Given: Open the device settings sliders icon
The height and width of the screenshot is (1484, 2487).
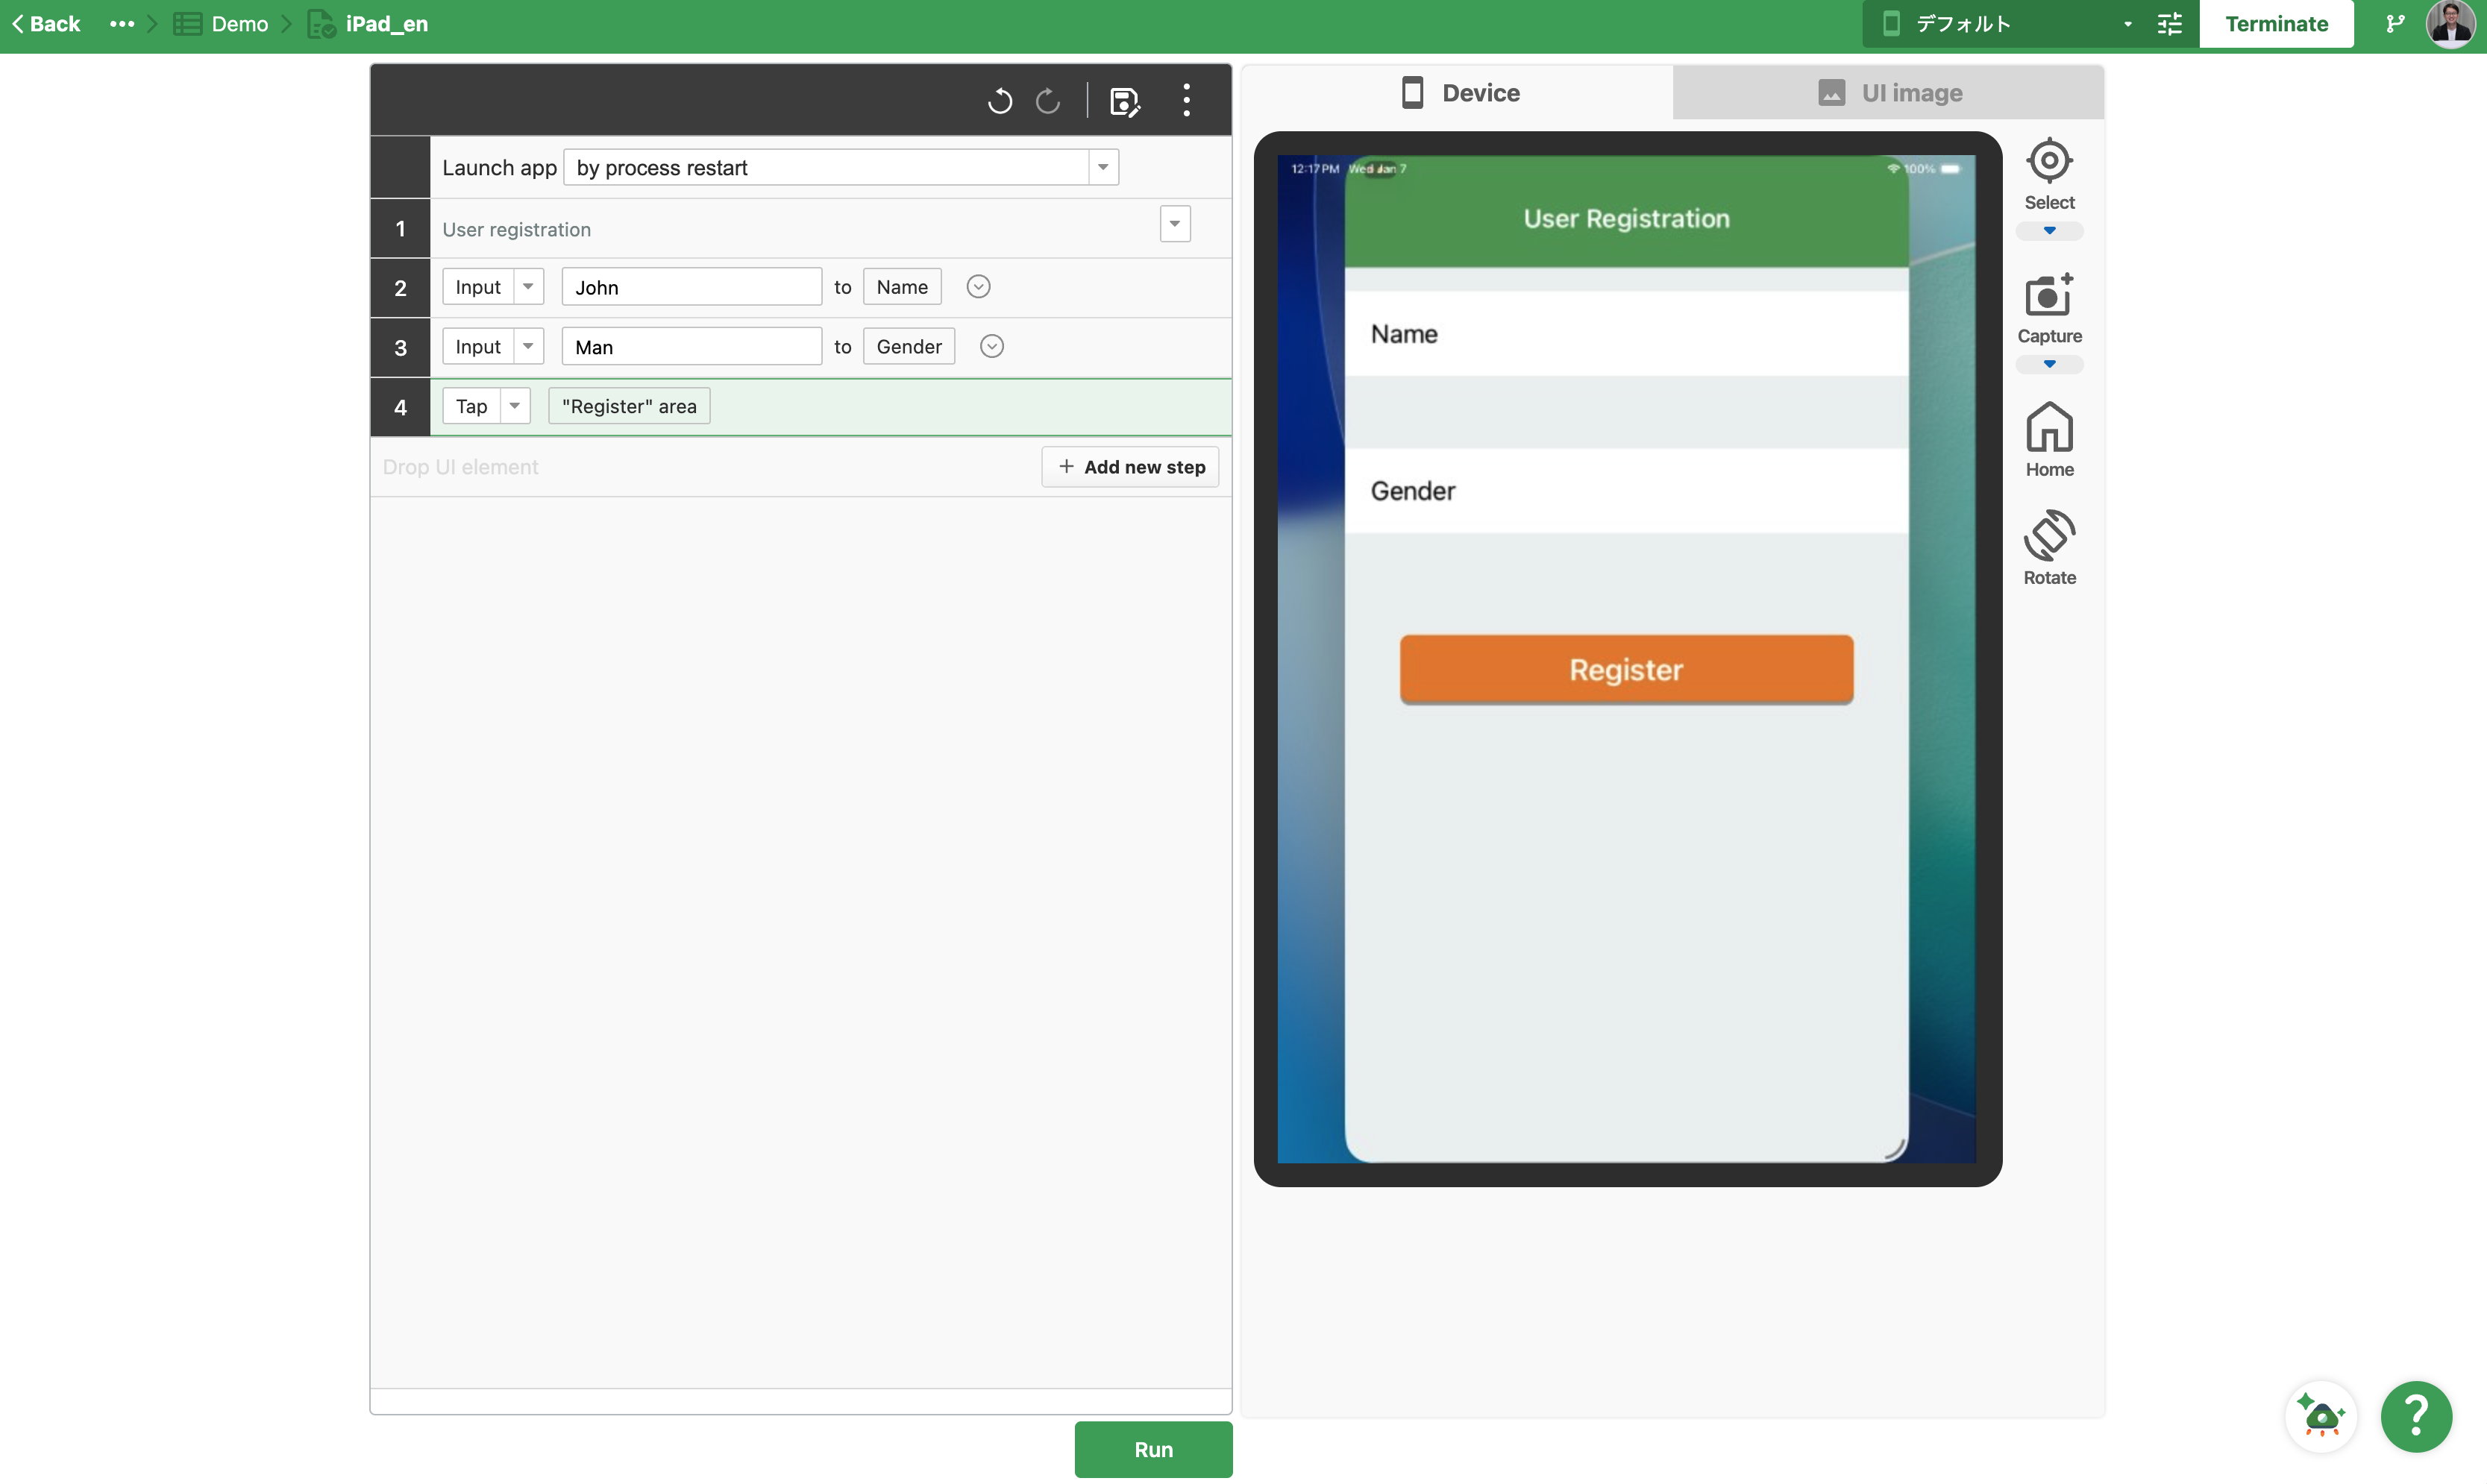Looking at the screenshot, I should [2169, 23].
